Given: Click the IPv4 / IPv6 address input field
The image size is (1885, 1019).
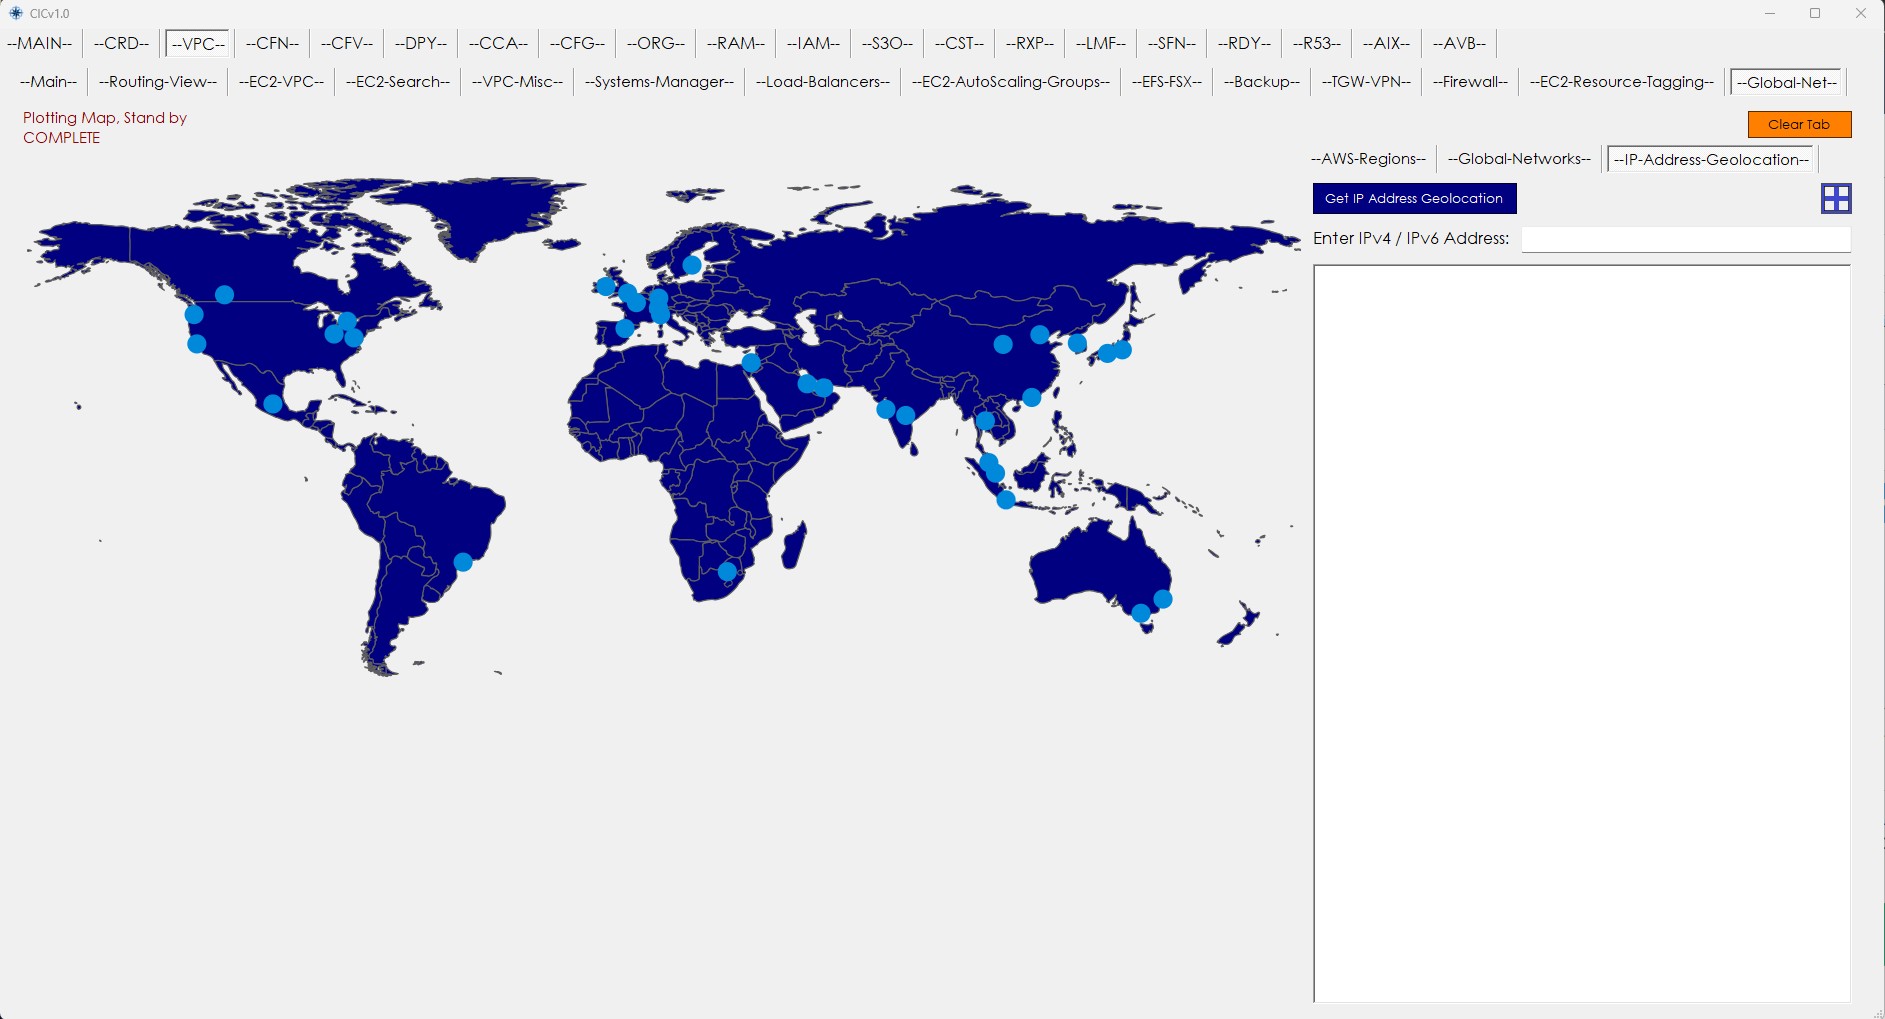Looking at the screenshot, I should click(1685, 239).
